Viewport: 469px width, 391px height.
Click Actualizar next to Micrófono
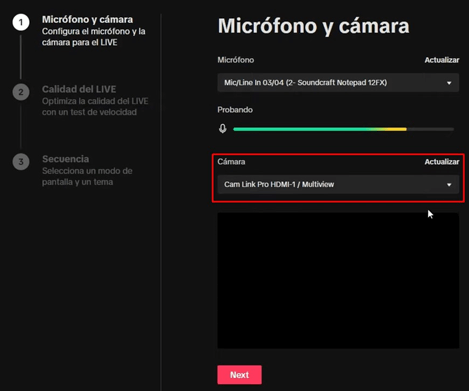click(x=442, y=60)
